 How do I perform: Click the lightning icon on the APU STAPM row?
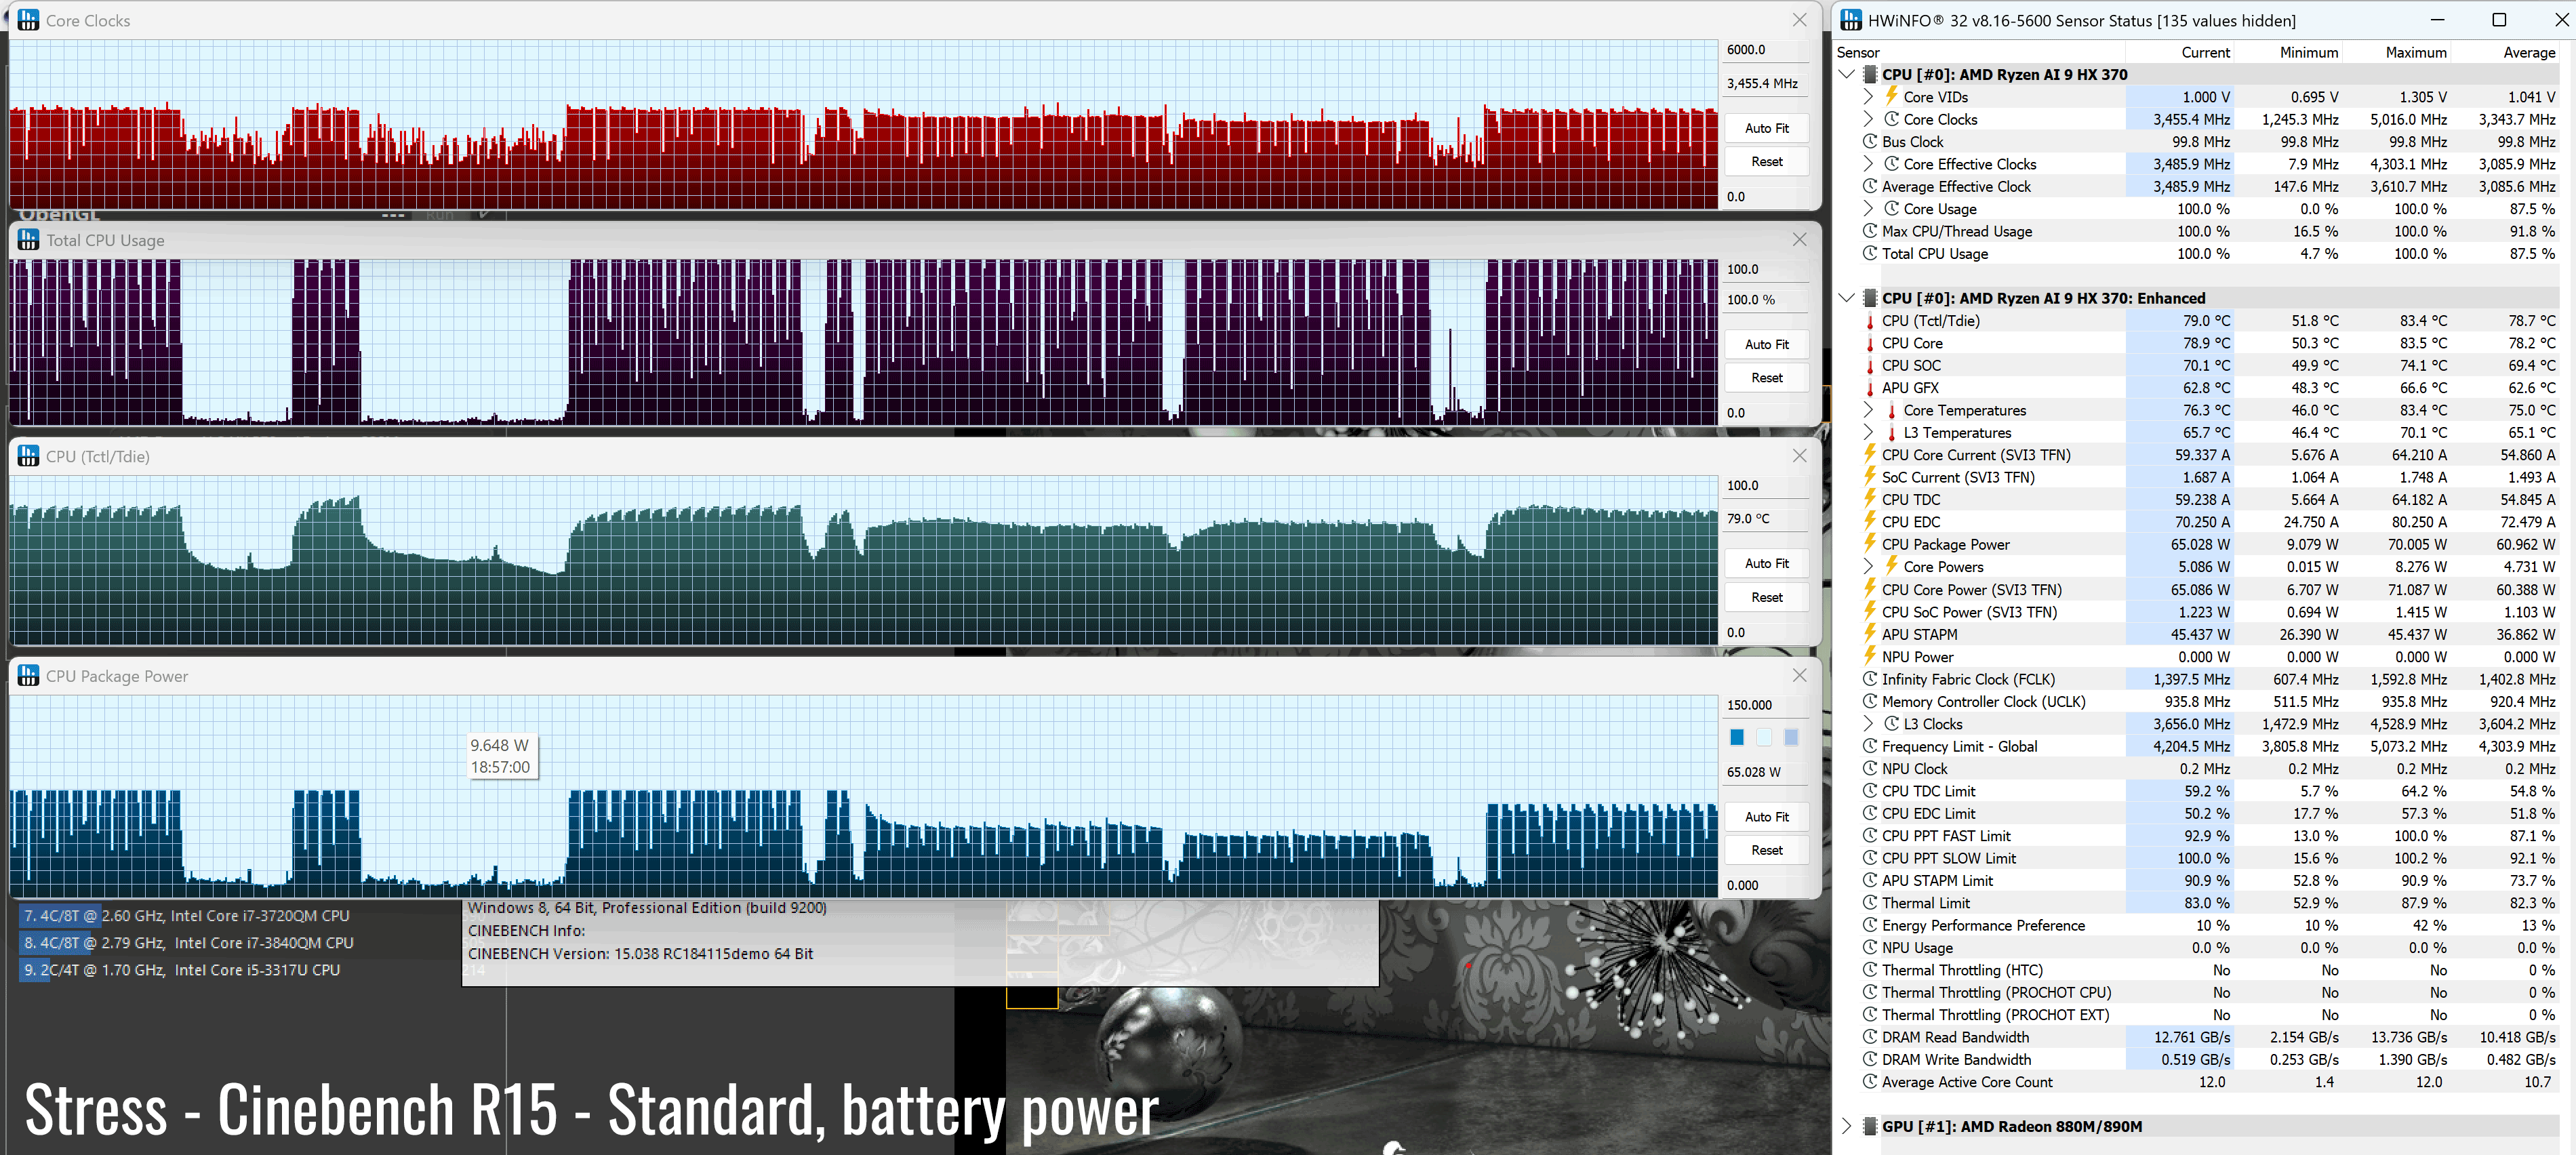click(x=1870, y=634)
